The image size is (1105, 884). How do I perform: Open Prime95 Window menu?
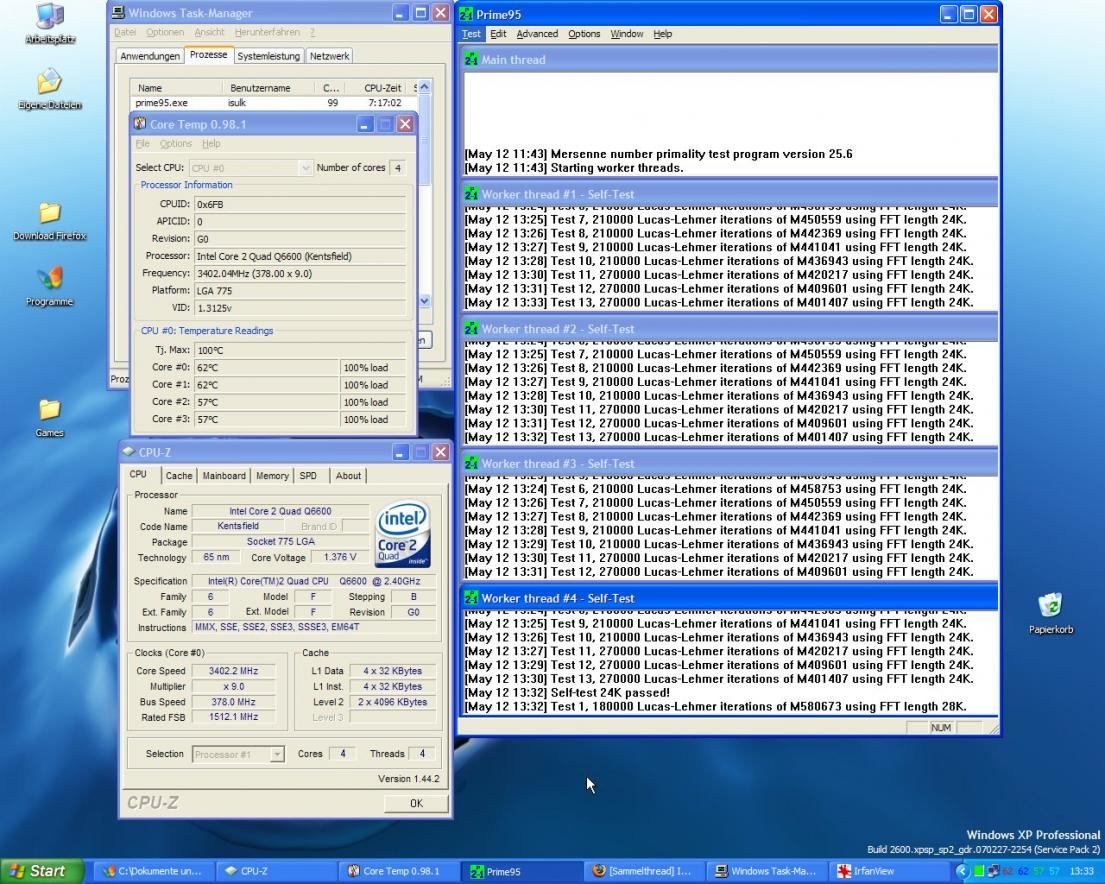(626, 34)
